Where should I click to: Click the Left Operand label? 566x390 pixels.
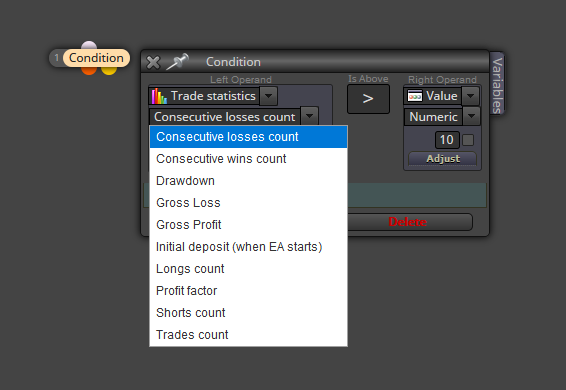[241, 79]
